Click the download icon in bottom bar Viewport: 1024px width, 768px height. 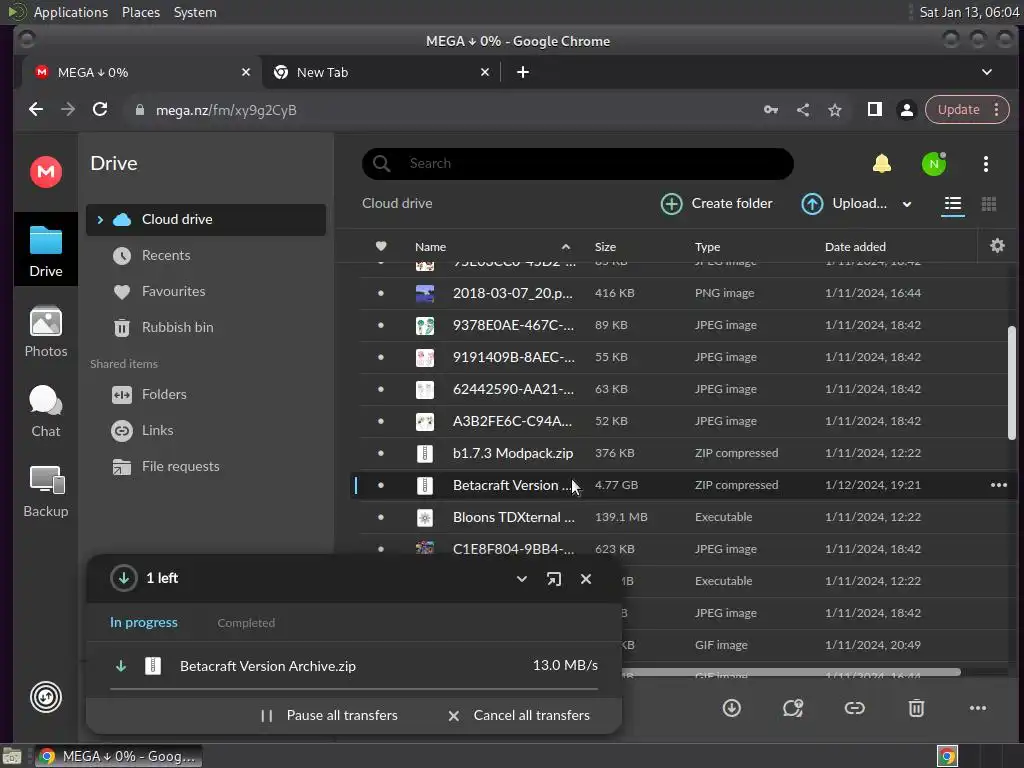click(731, 708)
